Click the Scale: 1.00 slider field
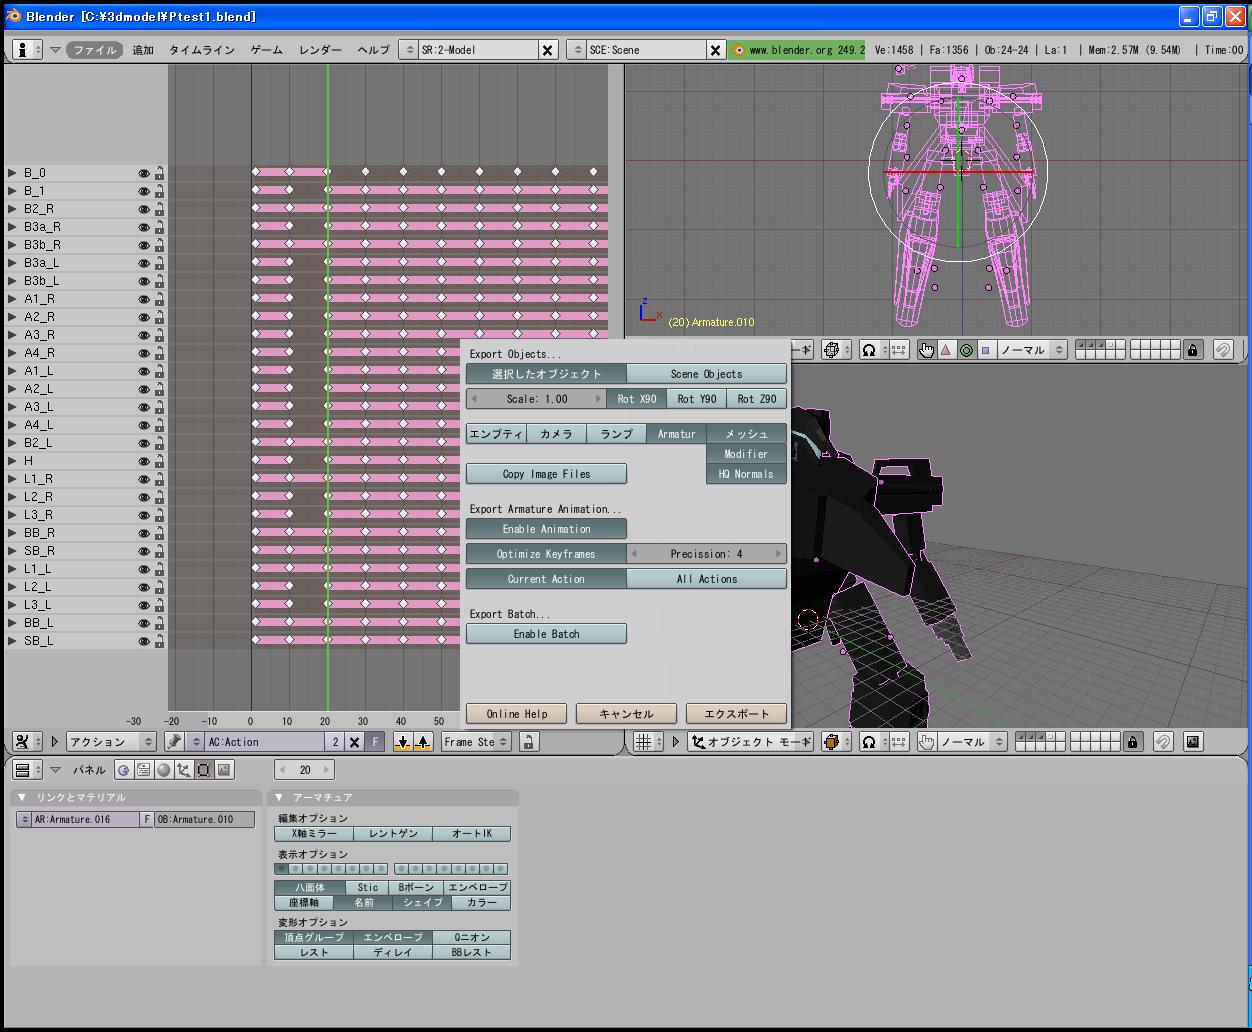This screenshot has height=1032, width=1252. (x=536, y=399)
